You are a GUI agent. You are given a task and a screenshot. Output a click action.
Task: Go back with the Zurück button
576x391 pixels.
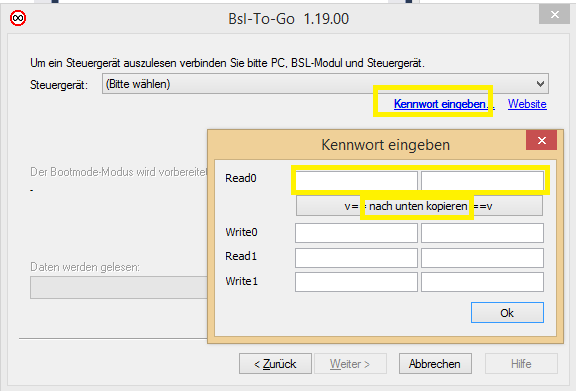[x=275, y=364]
